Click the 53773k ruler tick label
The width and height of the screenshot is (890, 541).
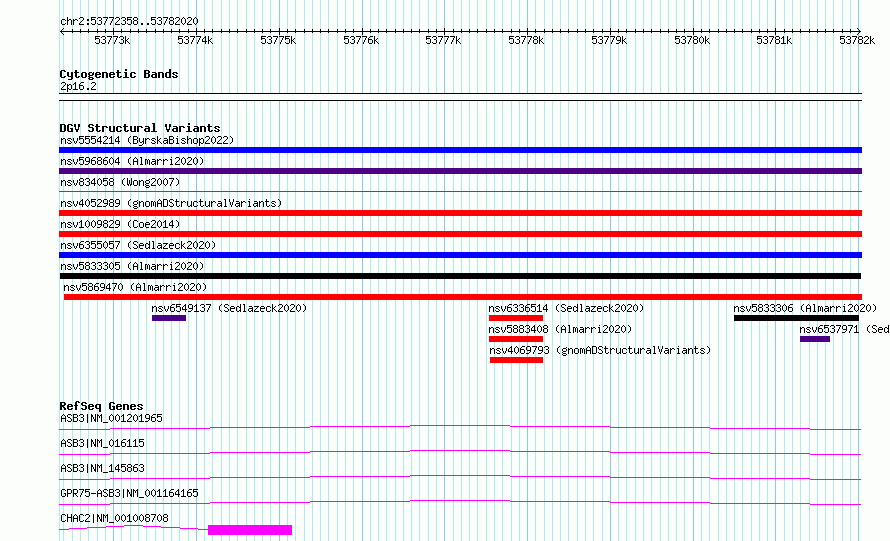pos(112,40)
